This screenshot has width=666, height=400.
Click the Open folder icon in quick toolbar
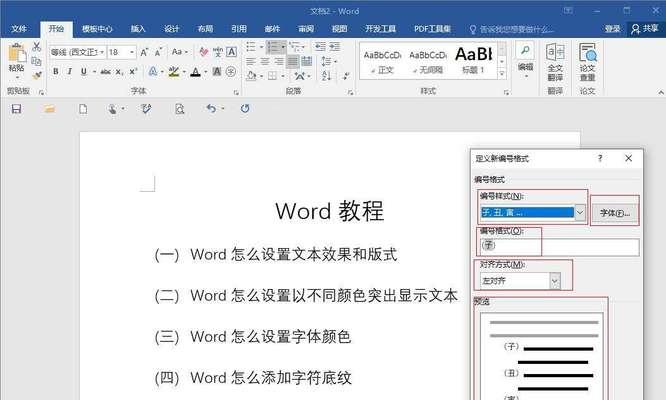tap(49, 109)
